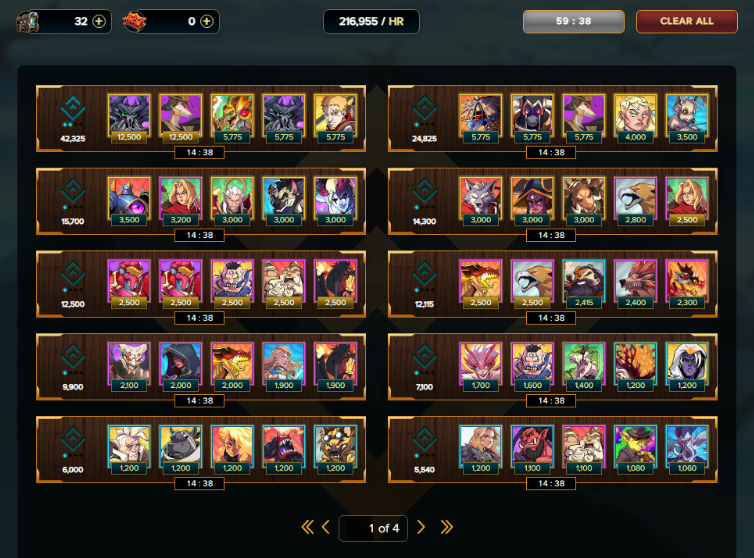This screenshot has height=558, width=754.
Task: Go to the previous page arrow
Action: coord(326,528)
